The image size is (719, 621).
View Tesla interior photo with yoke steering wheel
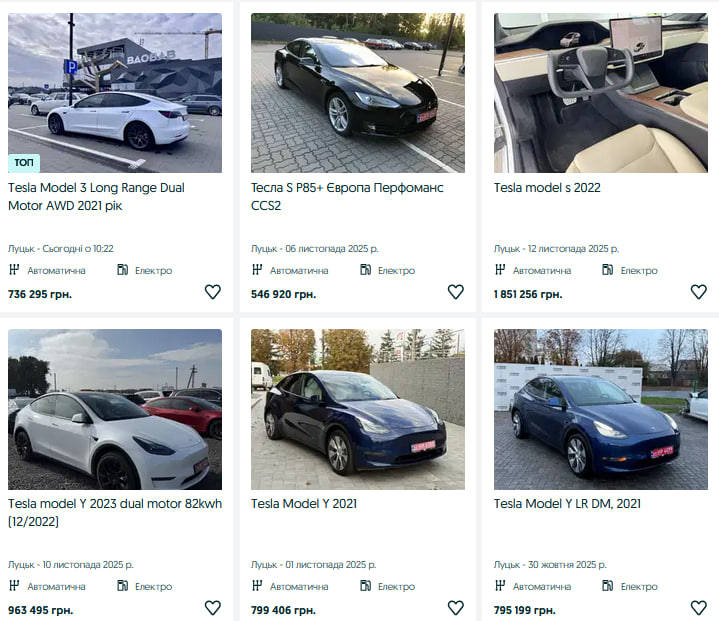tap(600, 92)
